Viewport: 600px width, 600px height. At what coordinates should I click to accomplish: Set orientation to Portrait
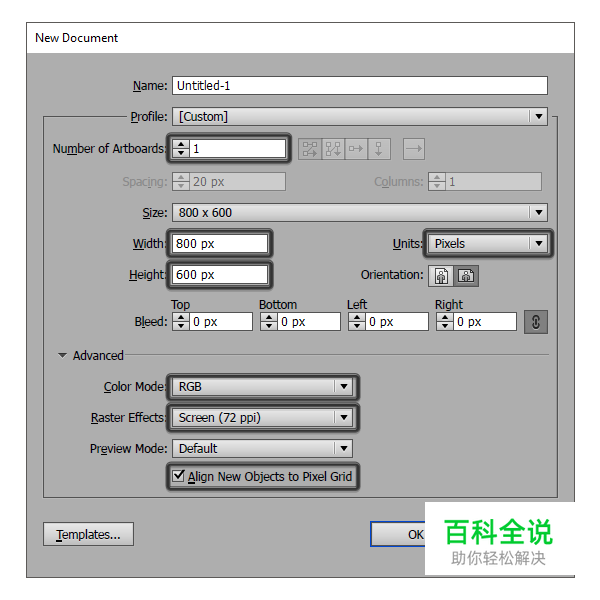pyautogui.click(x=441, y=275)
